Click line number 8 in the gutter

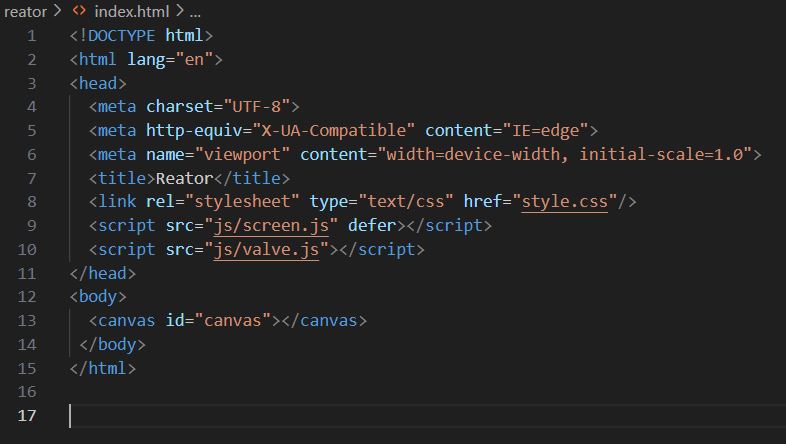(32, 202)
